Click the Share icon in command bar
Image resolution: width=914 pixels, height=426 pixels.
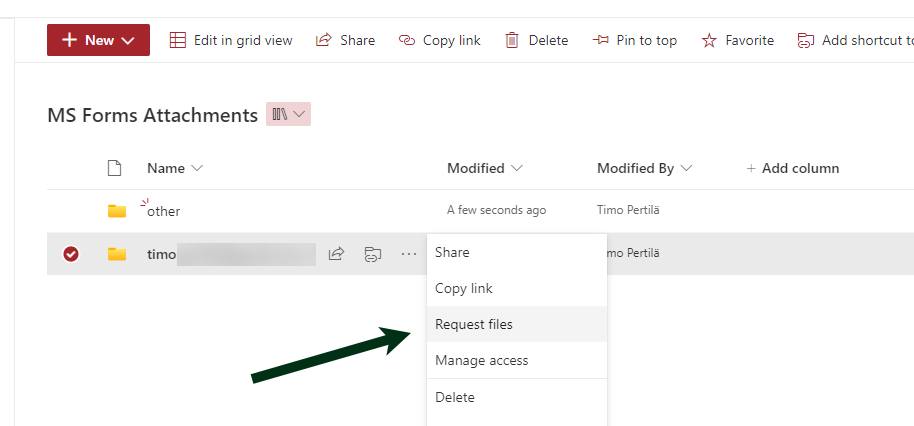[x=324, y=40]
